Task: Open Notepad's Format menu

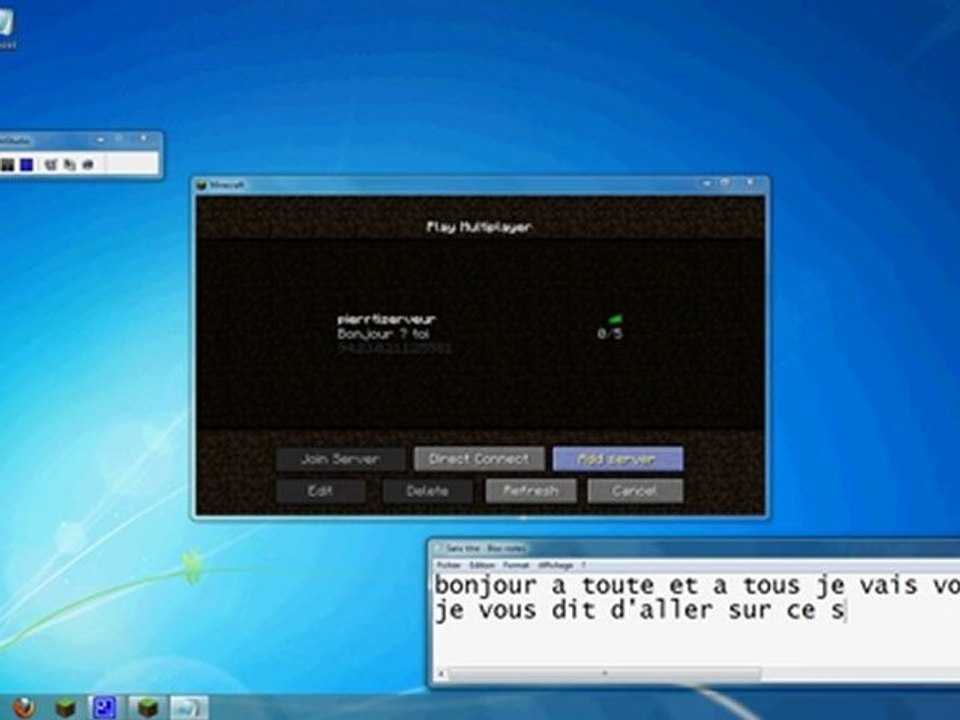Action: pyautogui.click(x=516, y=565)
